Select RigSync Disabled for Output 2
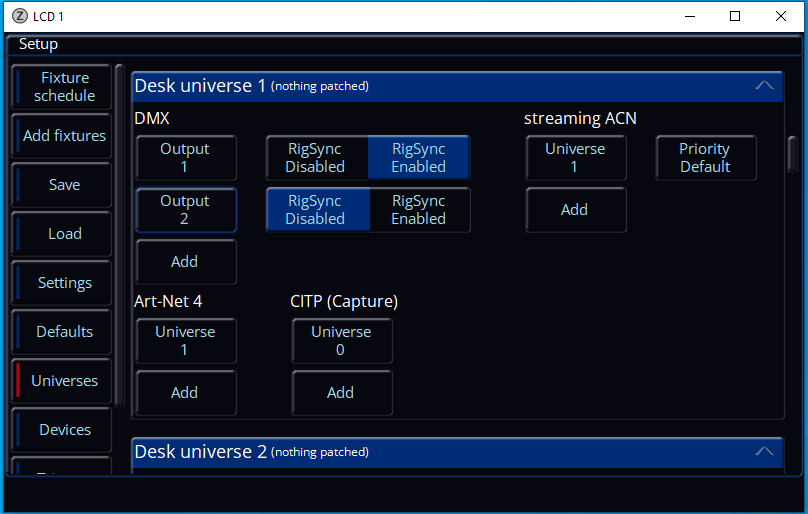808x514 pixels. coord(316,210)
